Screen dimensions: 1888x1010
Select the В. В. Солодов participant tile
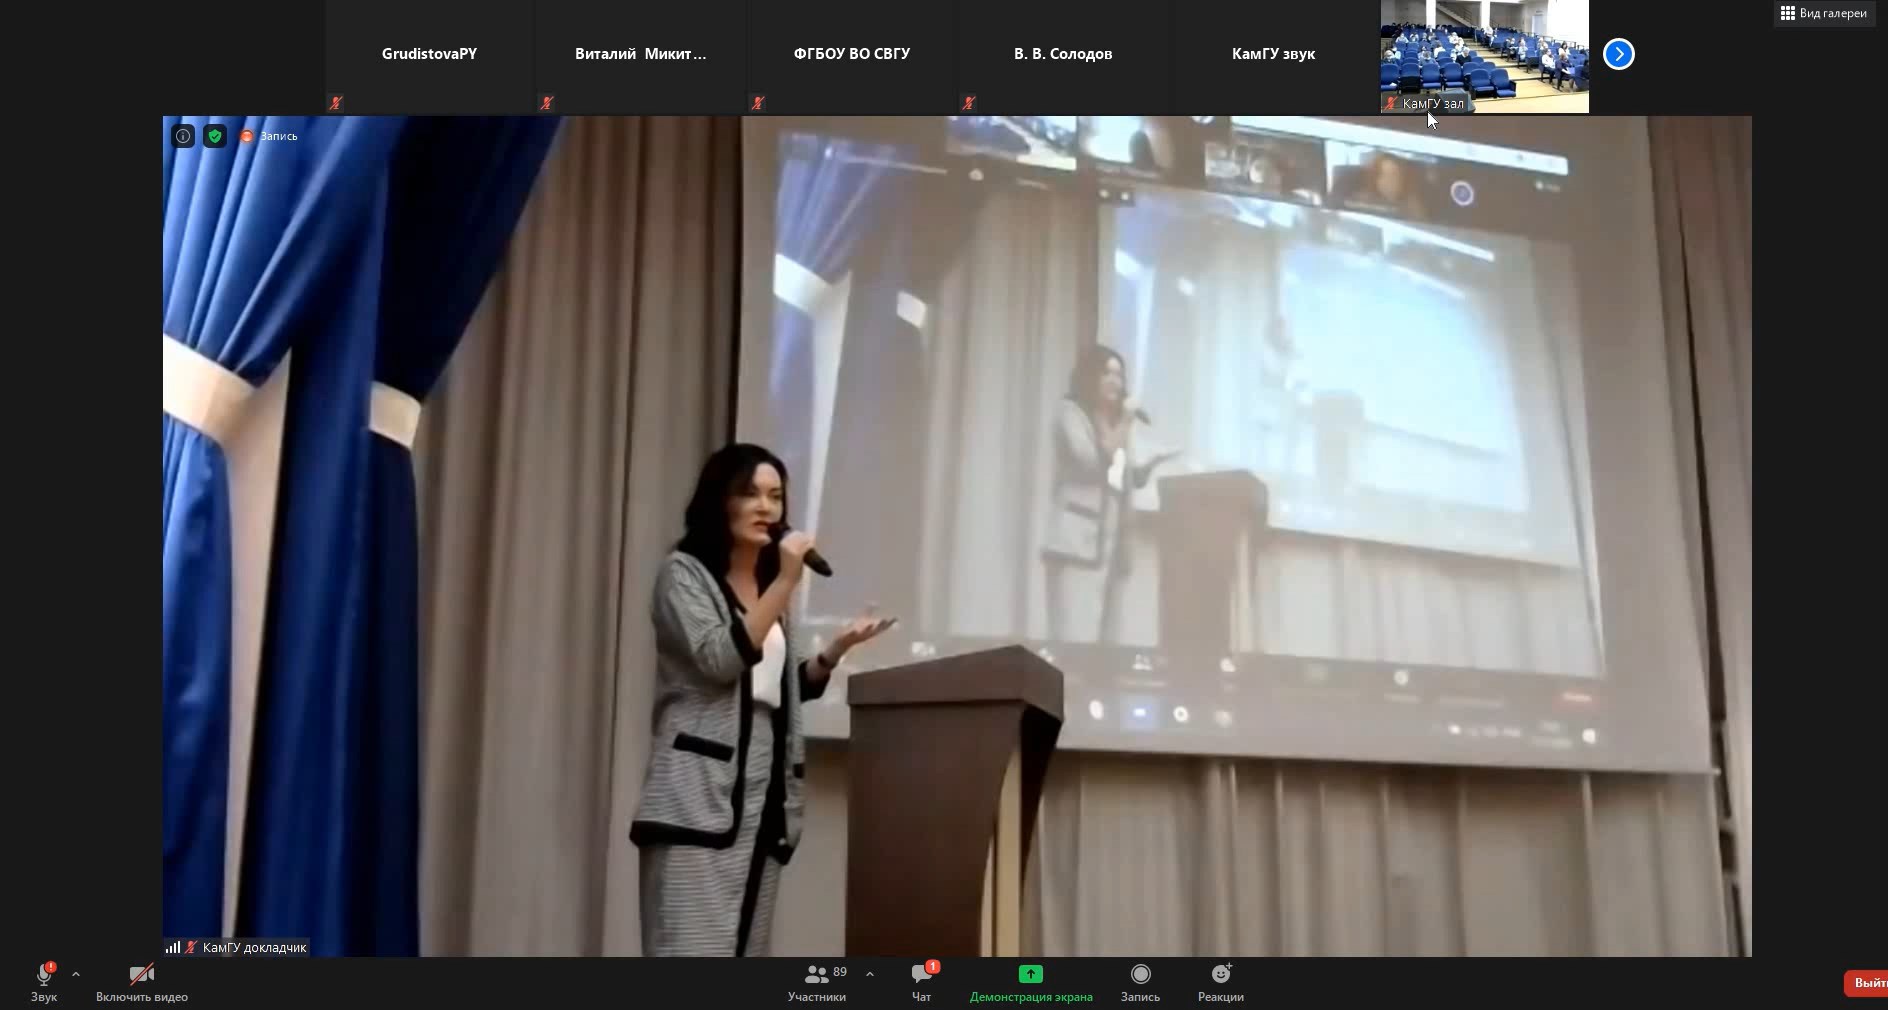coord(1062,55)
